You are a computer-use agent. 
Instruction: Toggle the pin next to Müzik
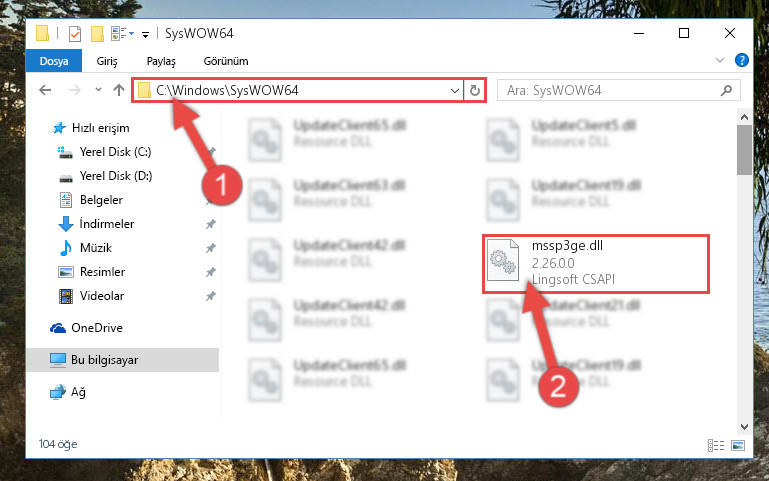coord(210,248)
